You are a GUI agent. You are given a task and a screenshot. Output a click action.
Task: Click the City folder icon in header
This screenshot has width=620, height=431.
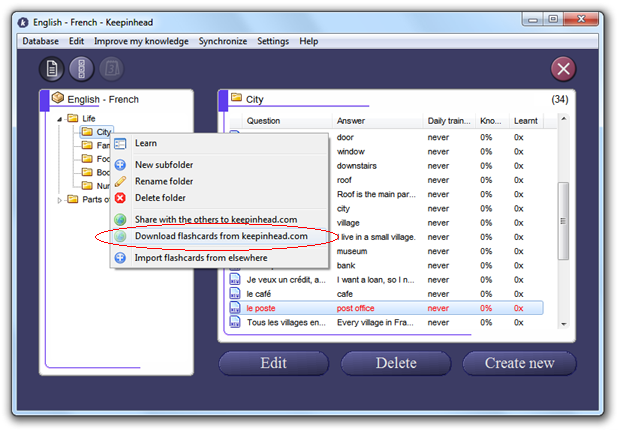(236, 97)
